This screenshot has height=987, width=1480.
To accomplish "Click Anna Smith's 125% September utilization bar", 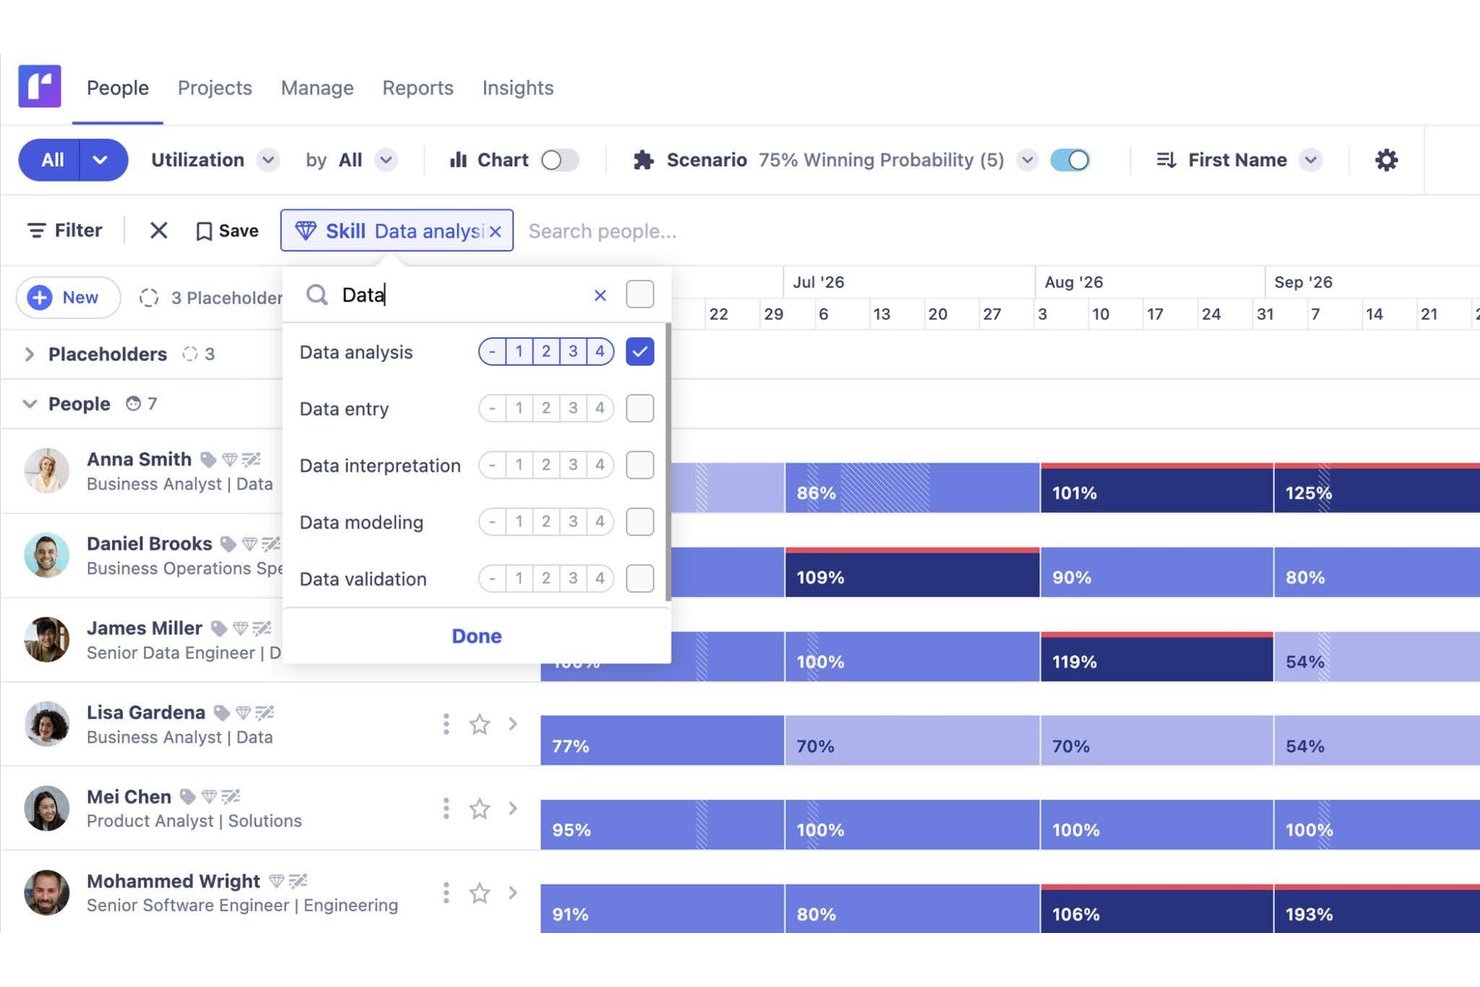I will coord(1377,488).
